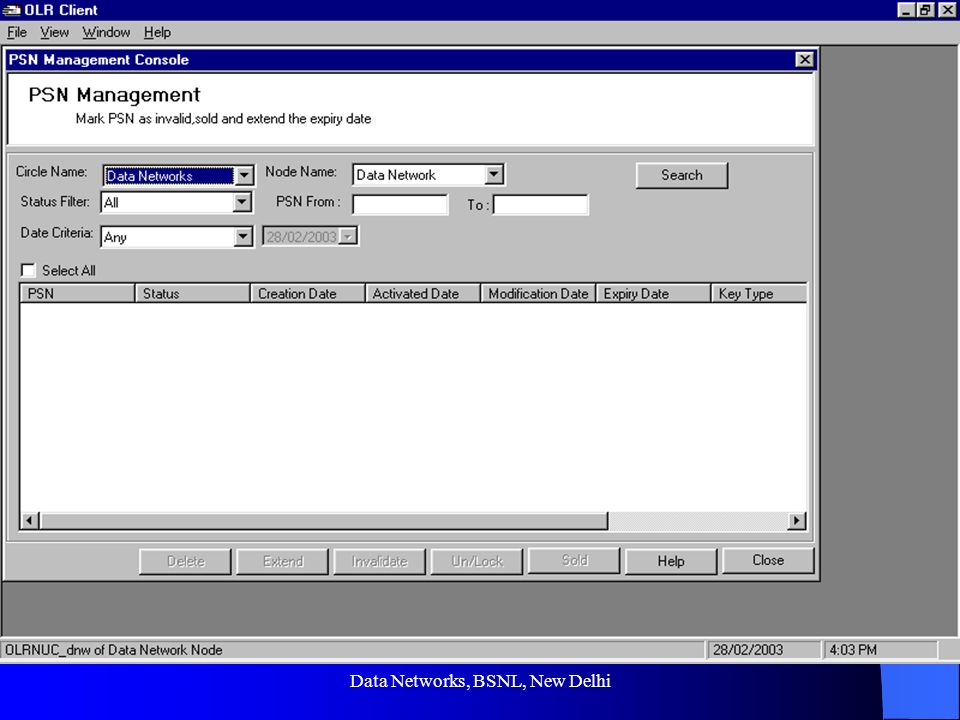Click the horizontal scrollbar right arrow
Viewport: 960px width, 720px height.
[797, 520]
